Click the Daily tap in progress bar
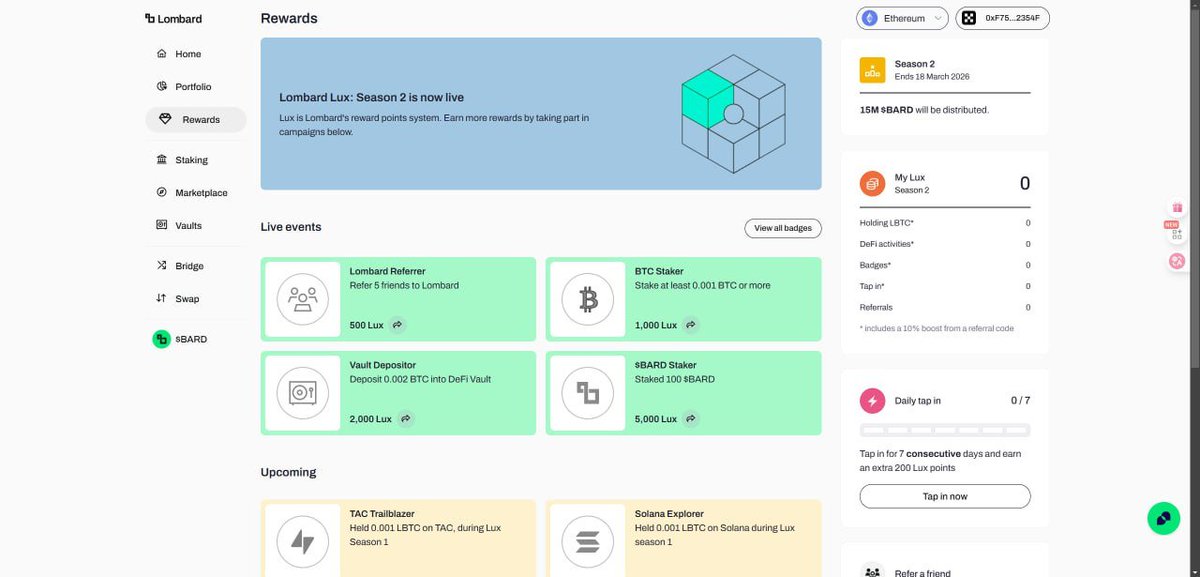This screenshot has width=1200, height=577. coord(945,430)
